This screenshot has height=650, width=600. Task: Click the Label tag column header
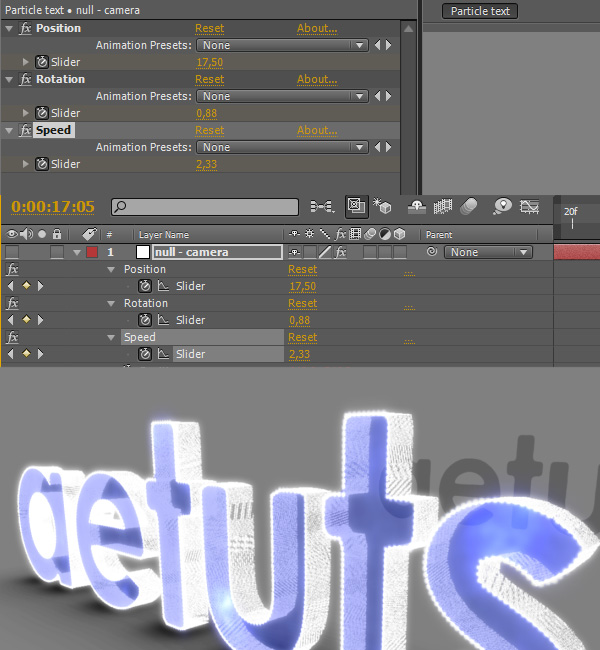[x=89, y=234]
